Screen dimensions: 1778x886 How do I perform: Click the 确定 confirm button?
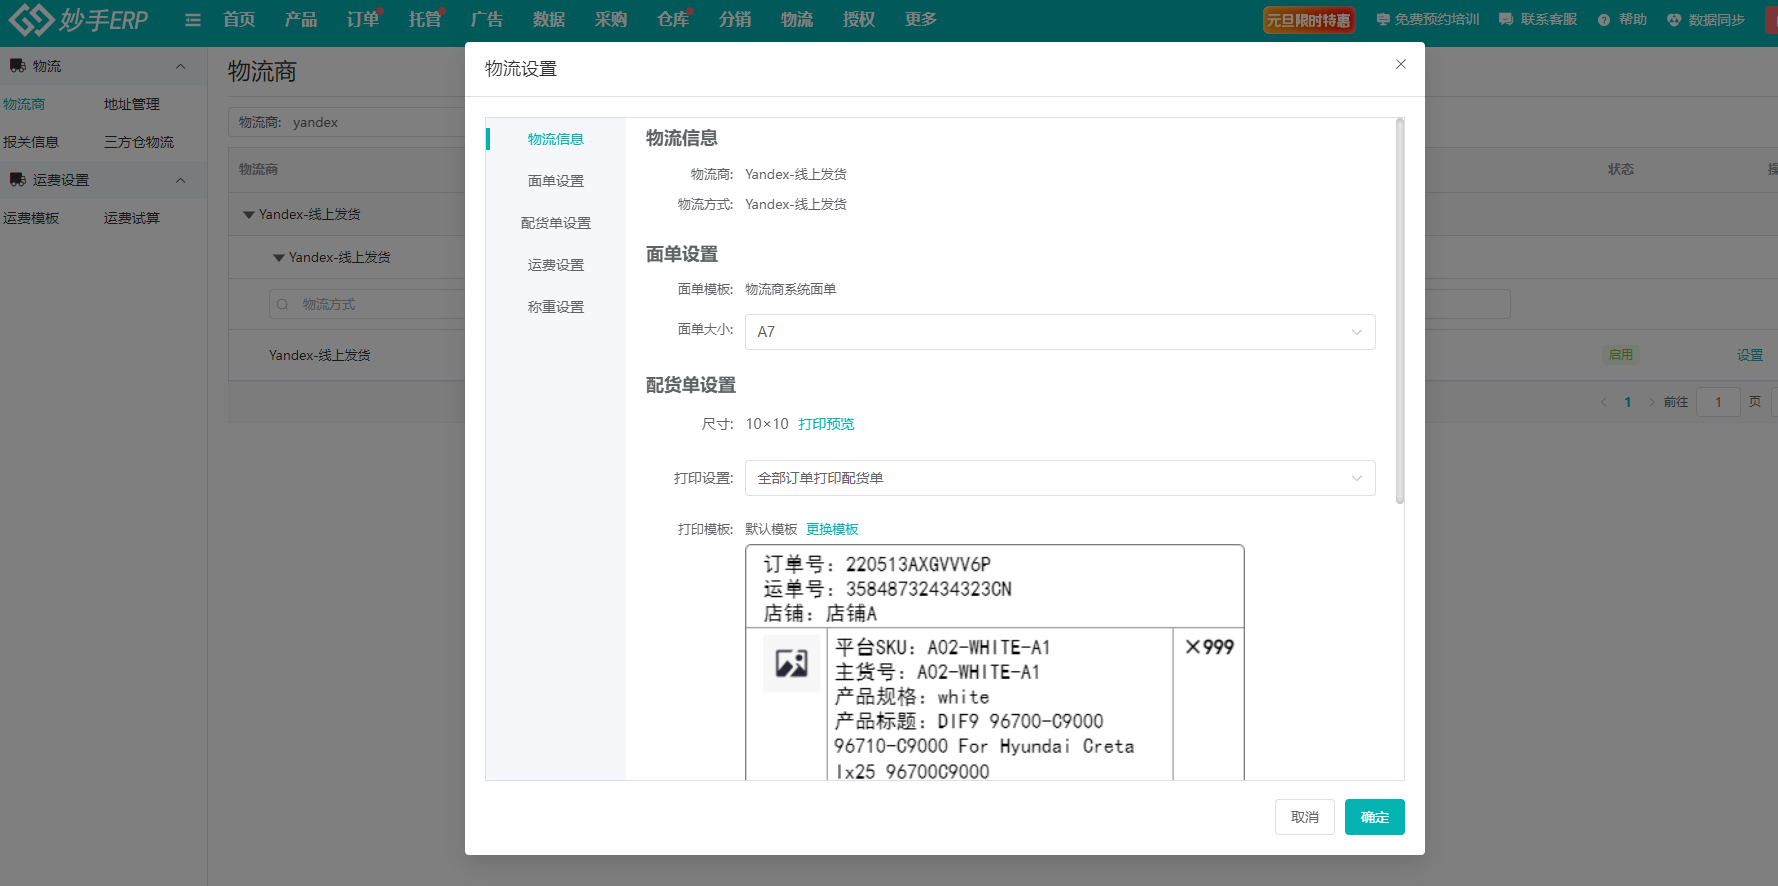1374,817
